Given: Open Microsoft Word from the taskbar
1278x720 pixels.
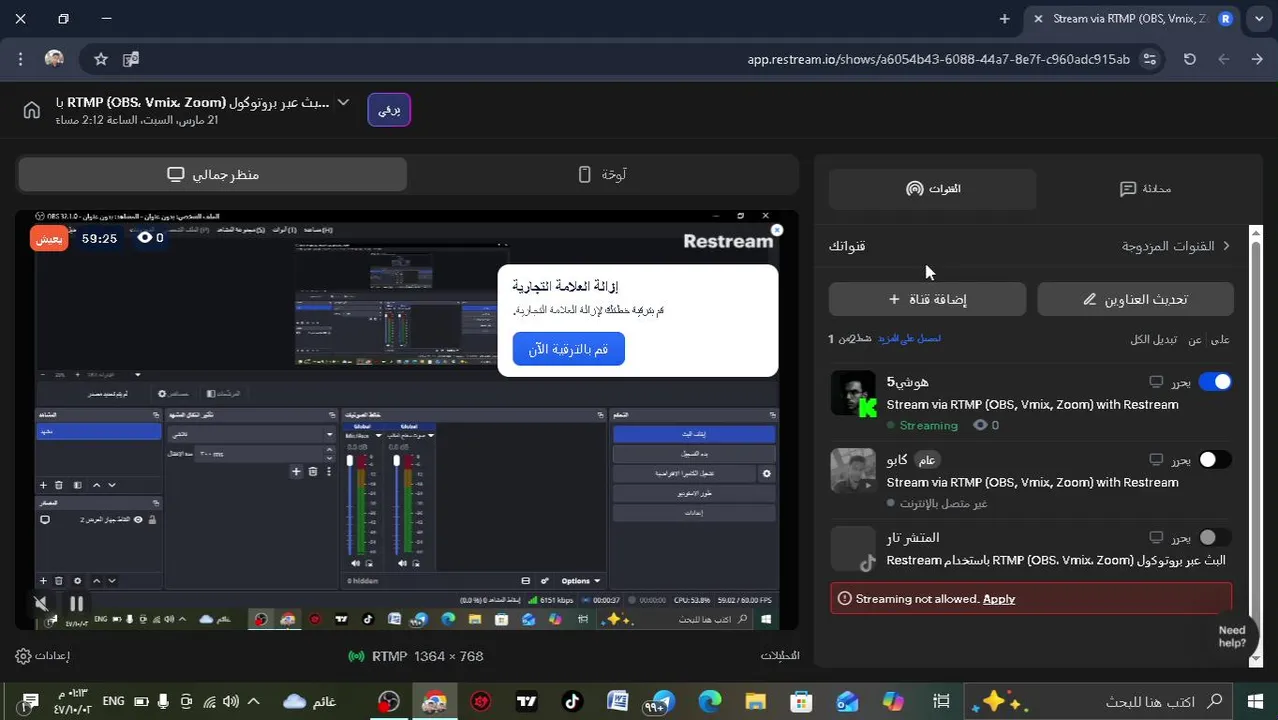Looking at the screenshot, I should pyautogui.click(x=617, y=702).
